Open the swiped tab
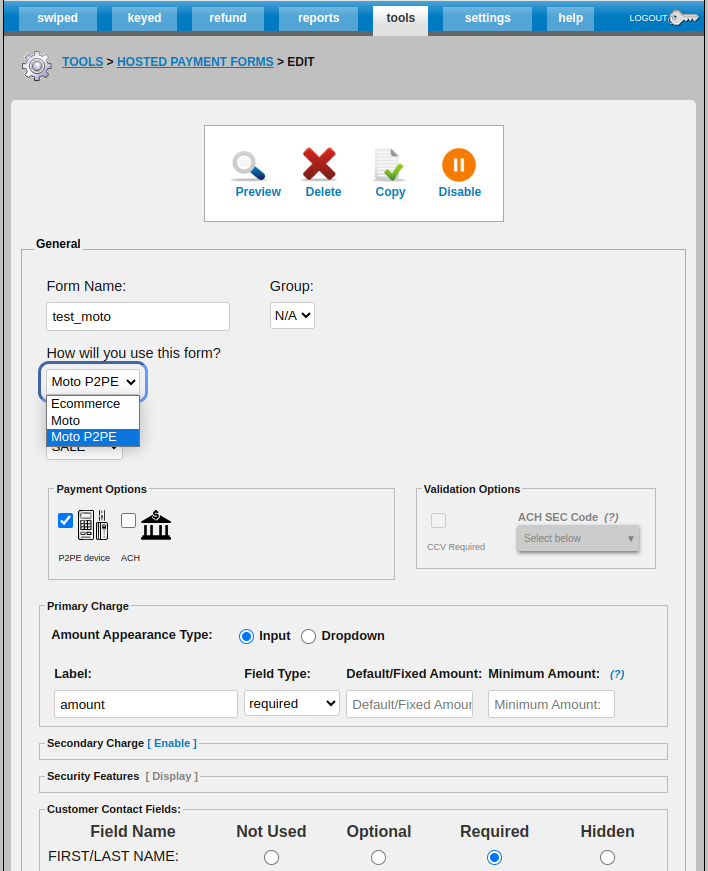Image resolution: width=708 pixels, height=871 pixels. [58, 18]
